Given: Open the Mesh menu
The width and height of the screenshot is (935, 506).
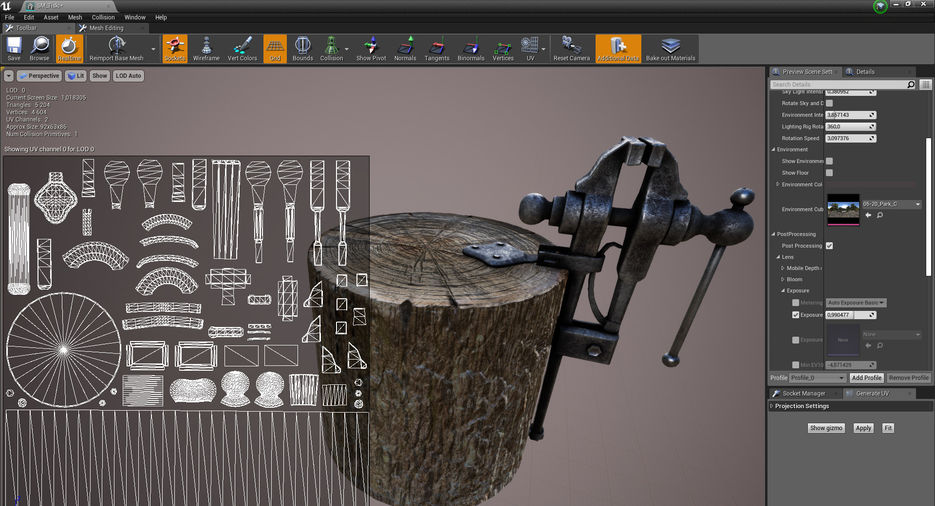Looking at the screenshot, I should (75, 17).
